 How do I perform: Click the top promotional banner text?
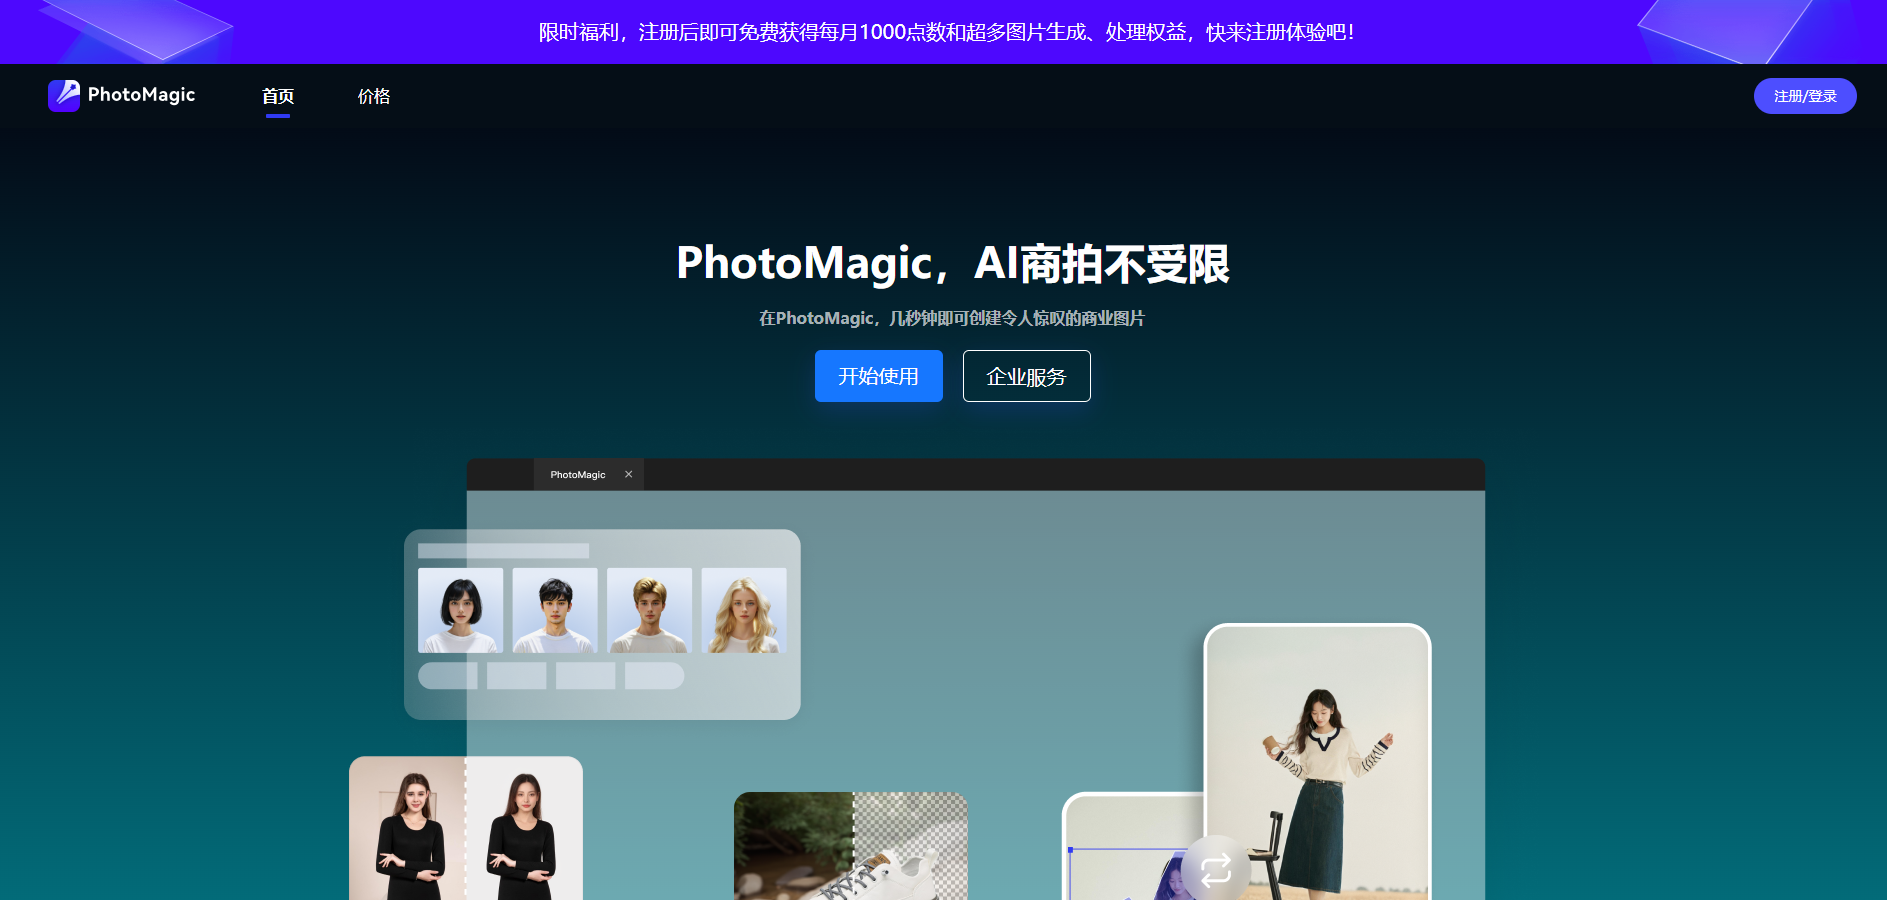[x=946, y=32]
